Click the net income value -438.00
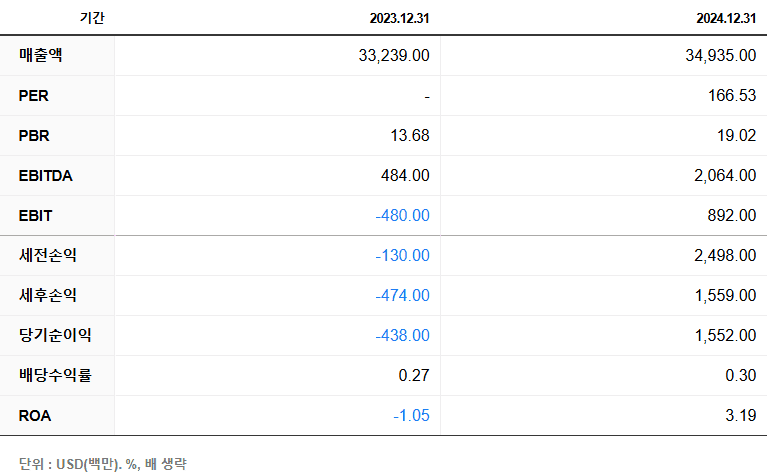The height and width of the screenshot is (475, 767). [x=402, y=336]
